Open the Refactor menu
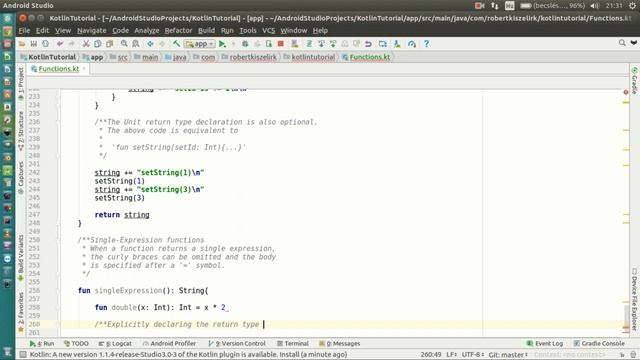 (x=178, y=31)
